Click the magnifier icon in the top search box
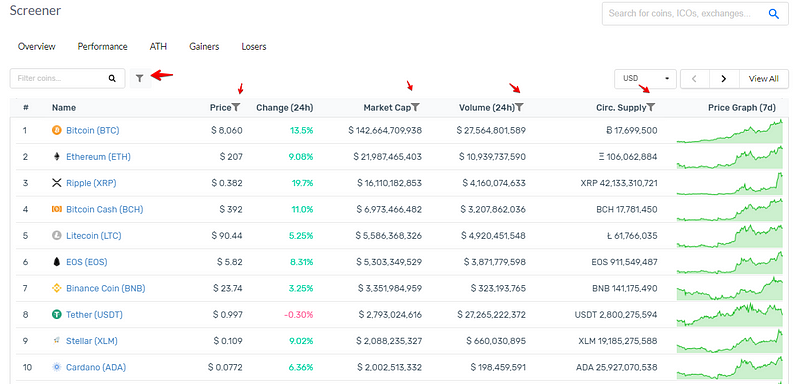 (x=773, y=14)
